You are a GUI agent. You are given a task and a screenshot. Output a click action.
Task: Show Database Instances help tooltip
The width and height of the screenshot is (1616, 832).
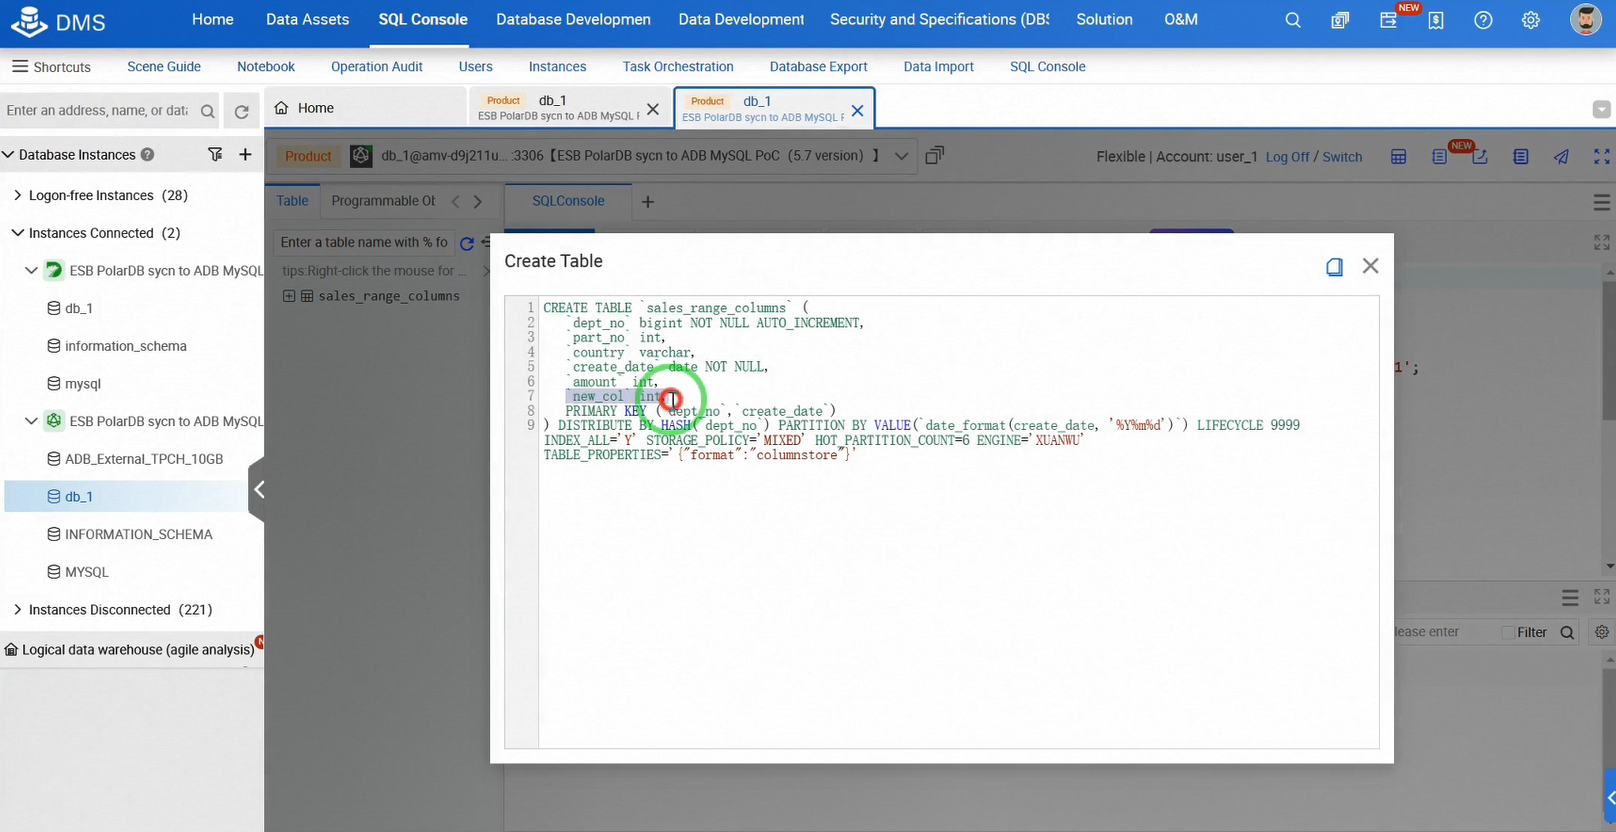(x=148, y=155)
